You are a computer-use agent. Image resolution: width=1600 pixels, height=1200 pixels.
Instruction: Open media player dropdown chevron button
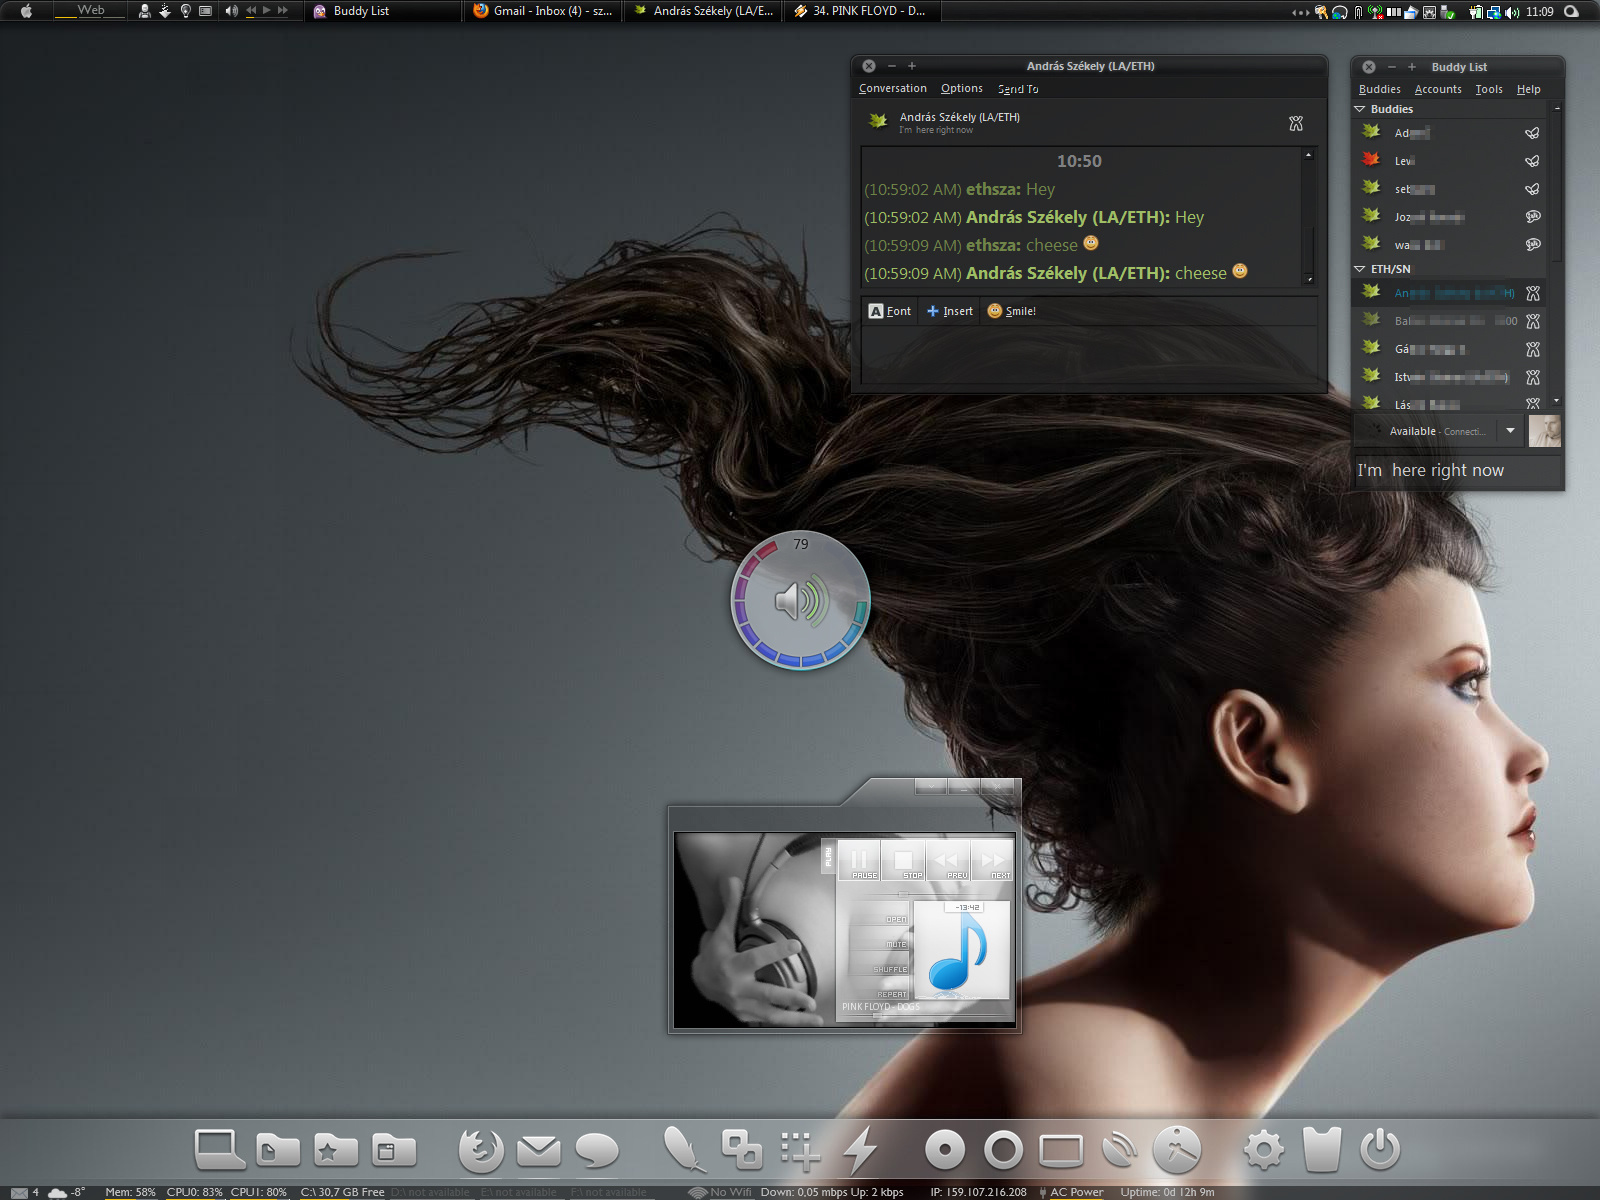[931, 787]
